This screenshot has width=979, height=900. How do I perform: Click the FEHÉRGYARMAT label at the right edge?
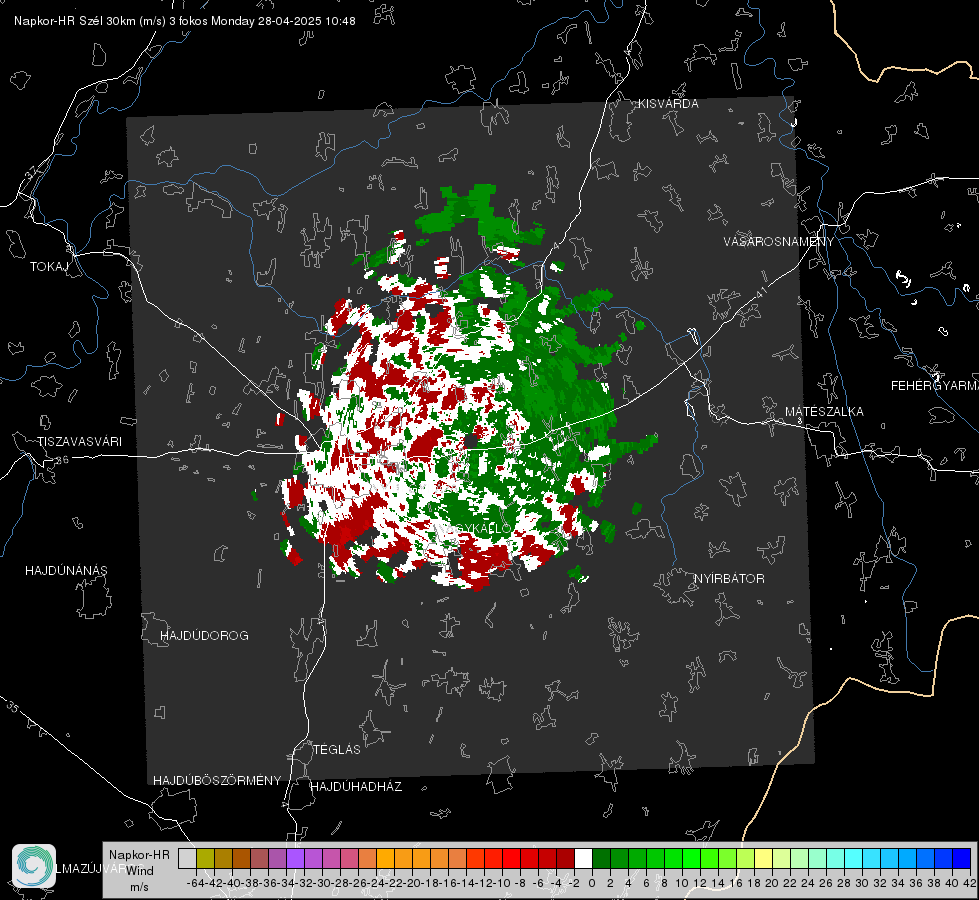coord(935,385)
